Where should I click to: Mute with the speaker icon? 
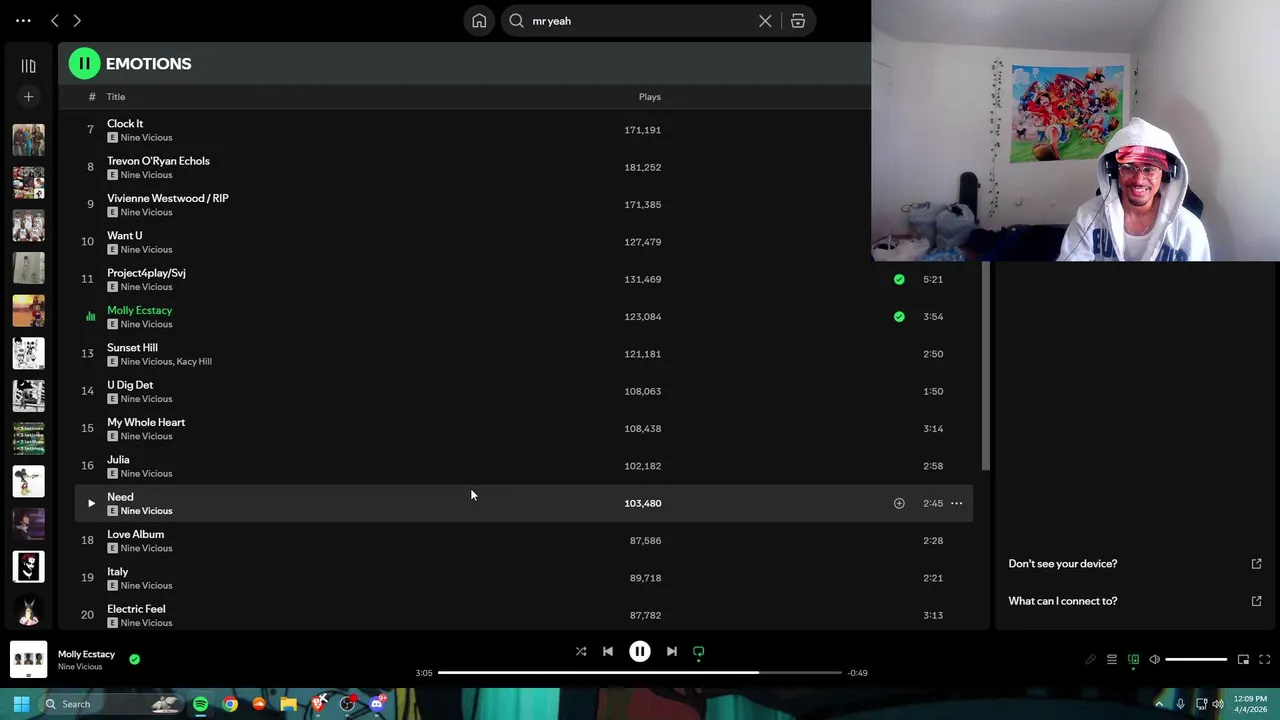point(1154,659)
